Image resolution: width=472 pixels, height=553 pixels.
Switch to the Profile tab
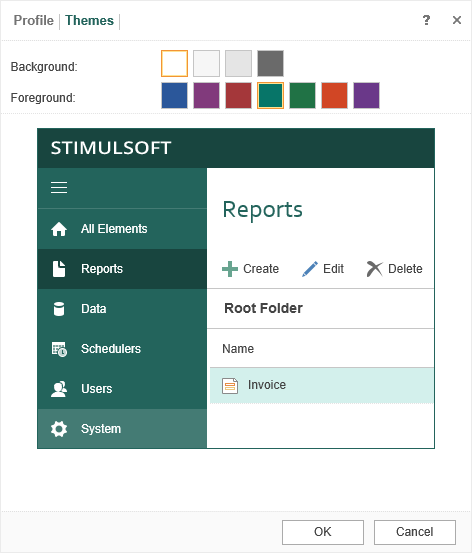coord(34,20)
